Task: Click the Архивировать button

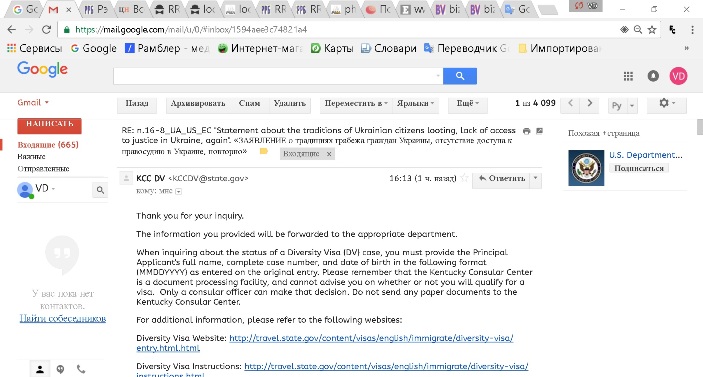Action: (x=198, y=104)
